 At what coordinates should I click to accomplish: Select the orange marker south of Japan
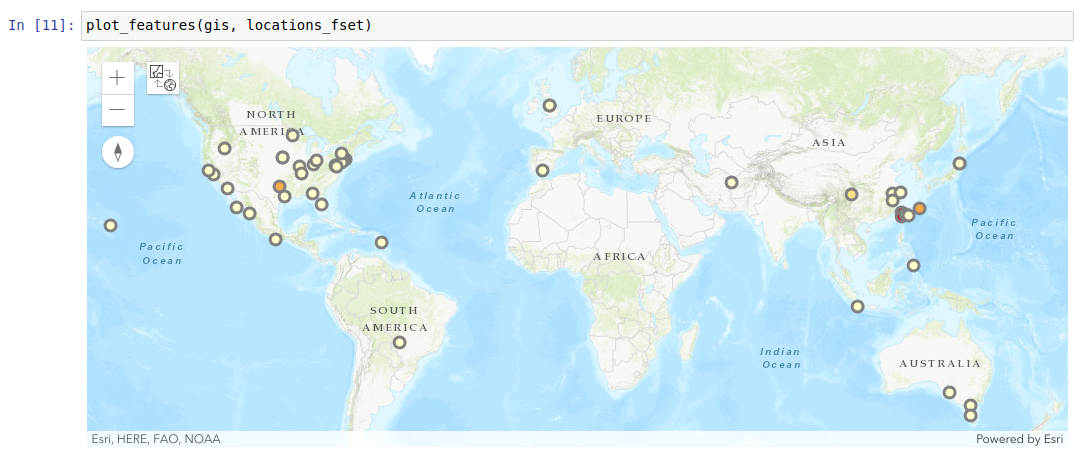[920, 208]
